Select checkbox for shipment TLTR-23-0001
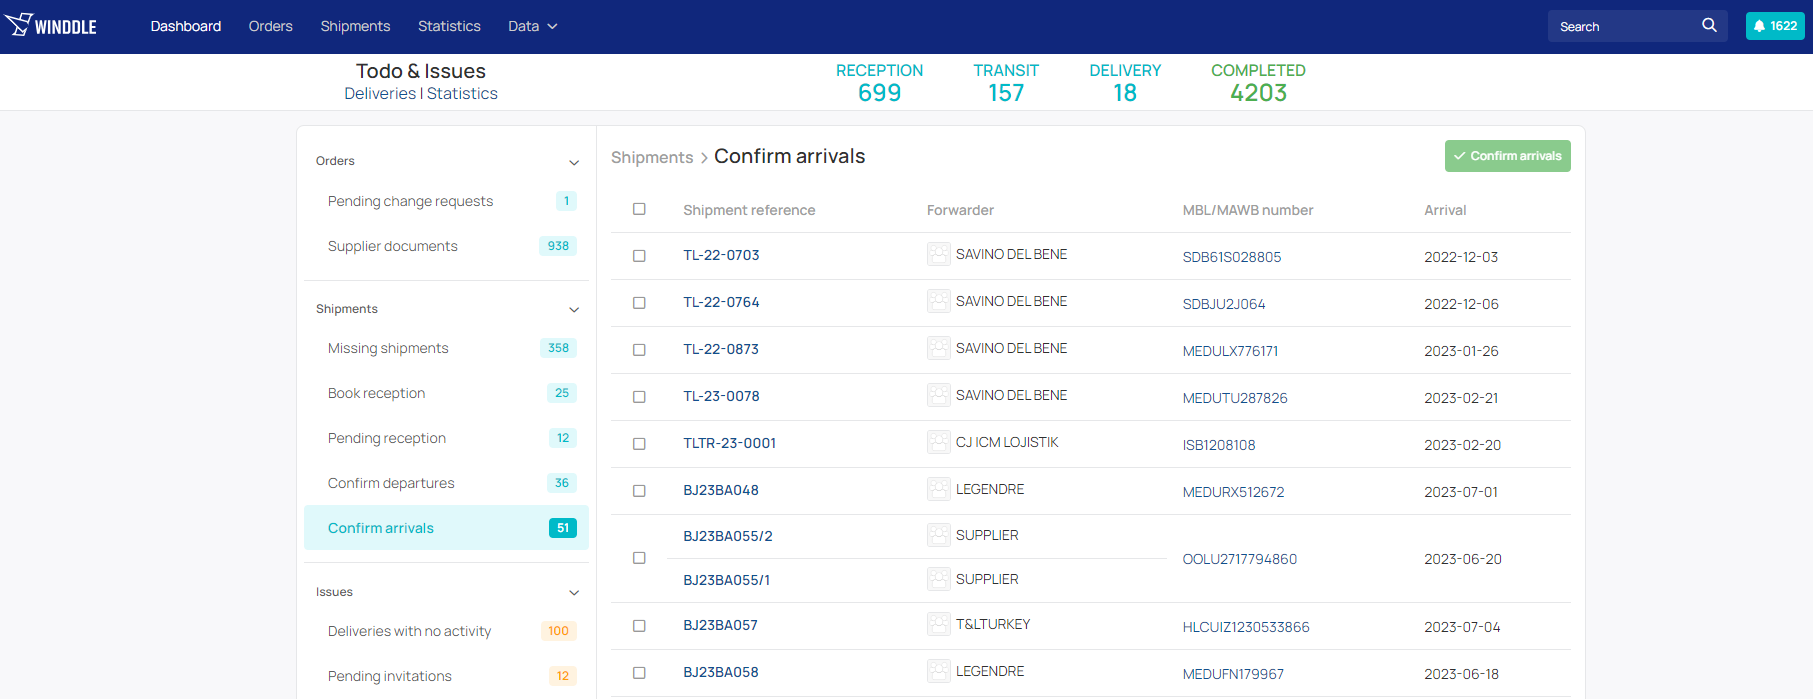 [639, 444]
